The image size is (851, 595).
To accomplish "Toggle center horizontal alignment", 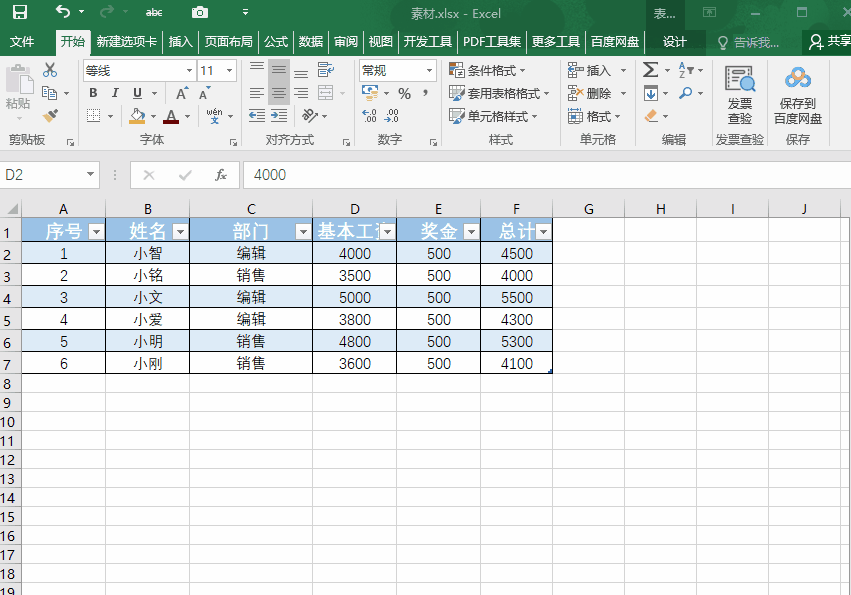I will [x=279, y=93].
